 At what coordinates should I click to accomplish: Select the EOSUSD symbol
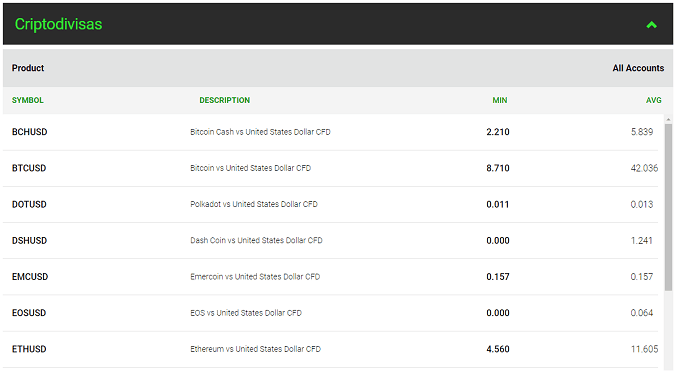(29, 313)
